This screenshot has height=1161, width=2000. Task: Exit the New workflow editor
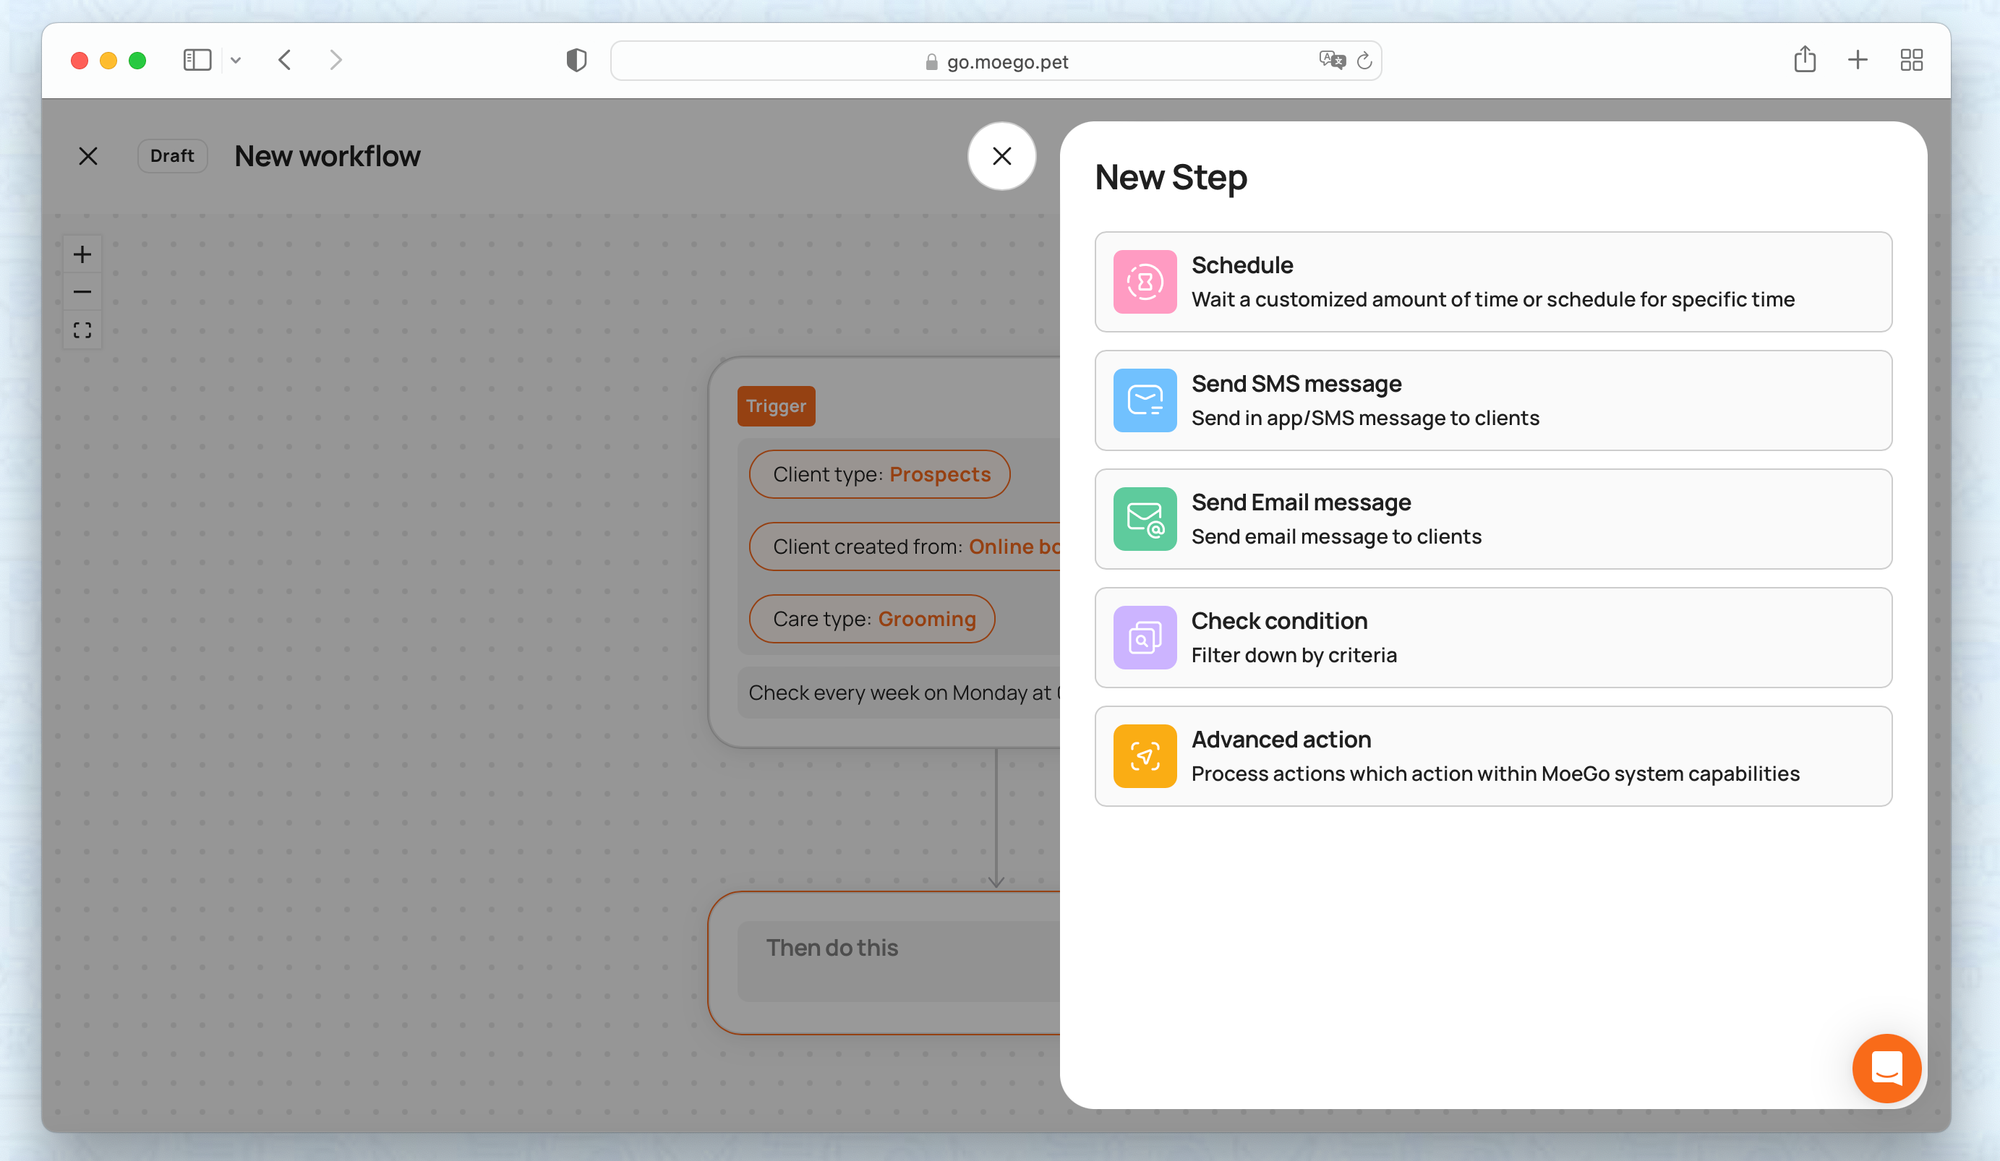point(88,156)
